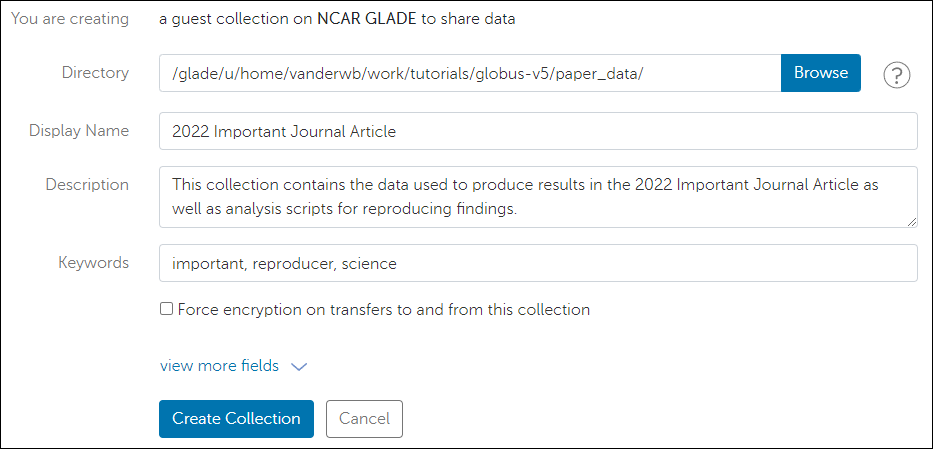Click the question mark help icon
The image size is (933, 449).
(897, 75)
